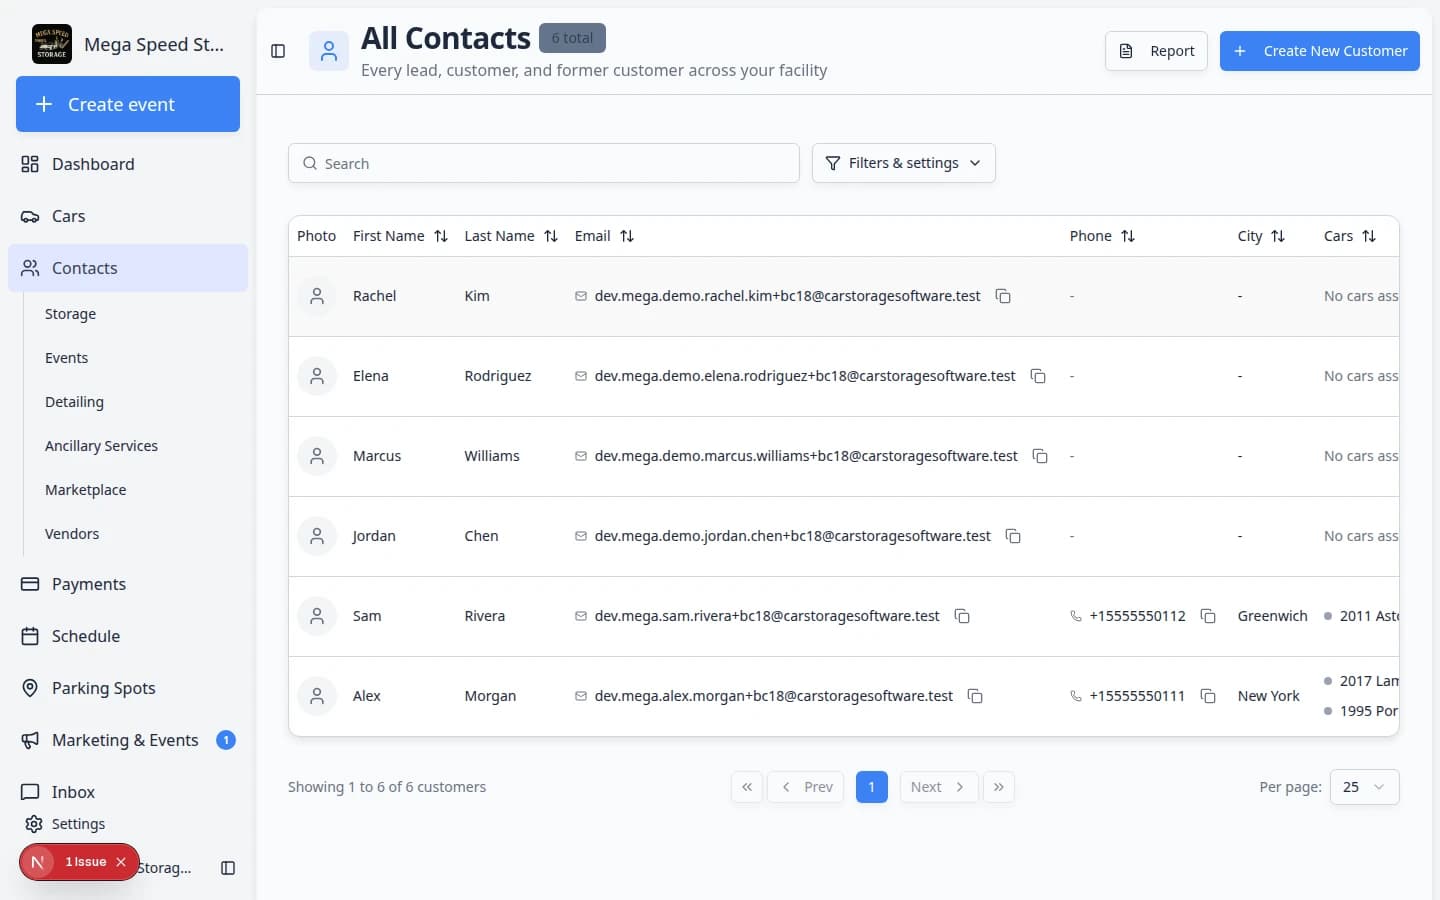Copy Elena Rodriguez's email address
The height and width of the screenshot is (900, 1440).
1038,376
